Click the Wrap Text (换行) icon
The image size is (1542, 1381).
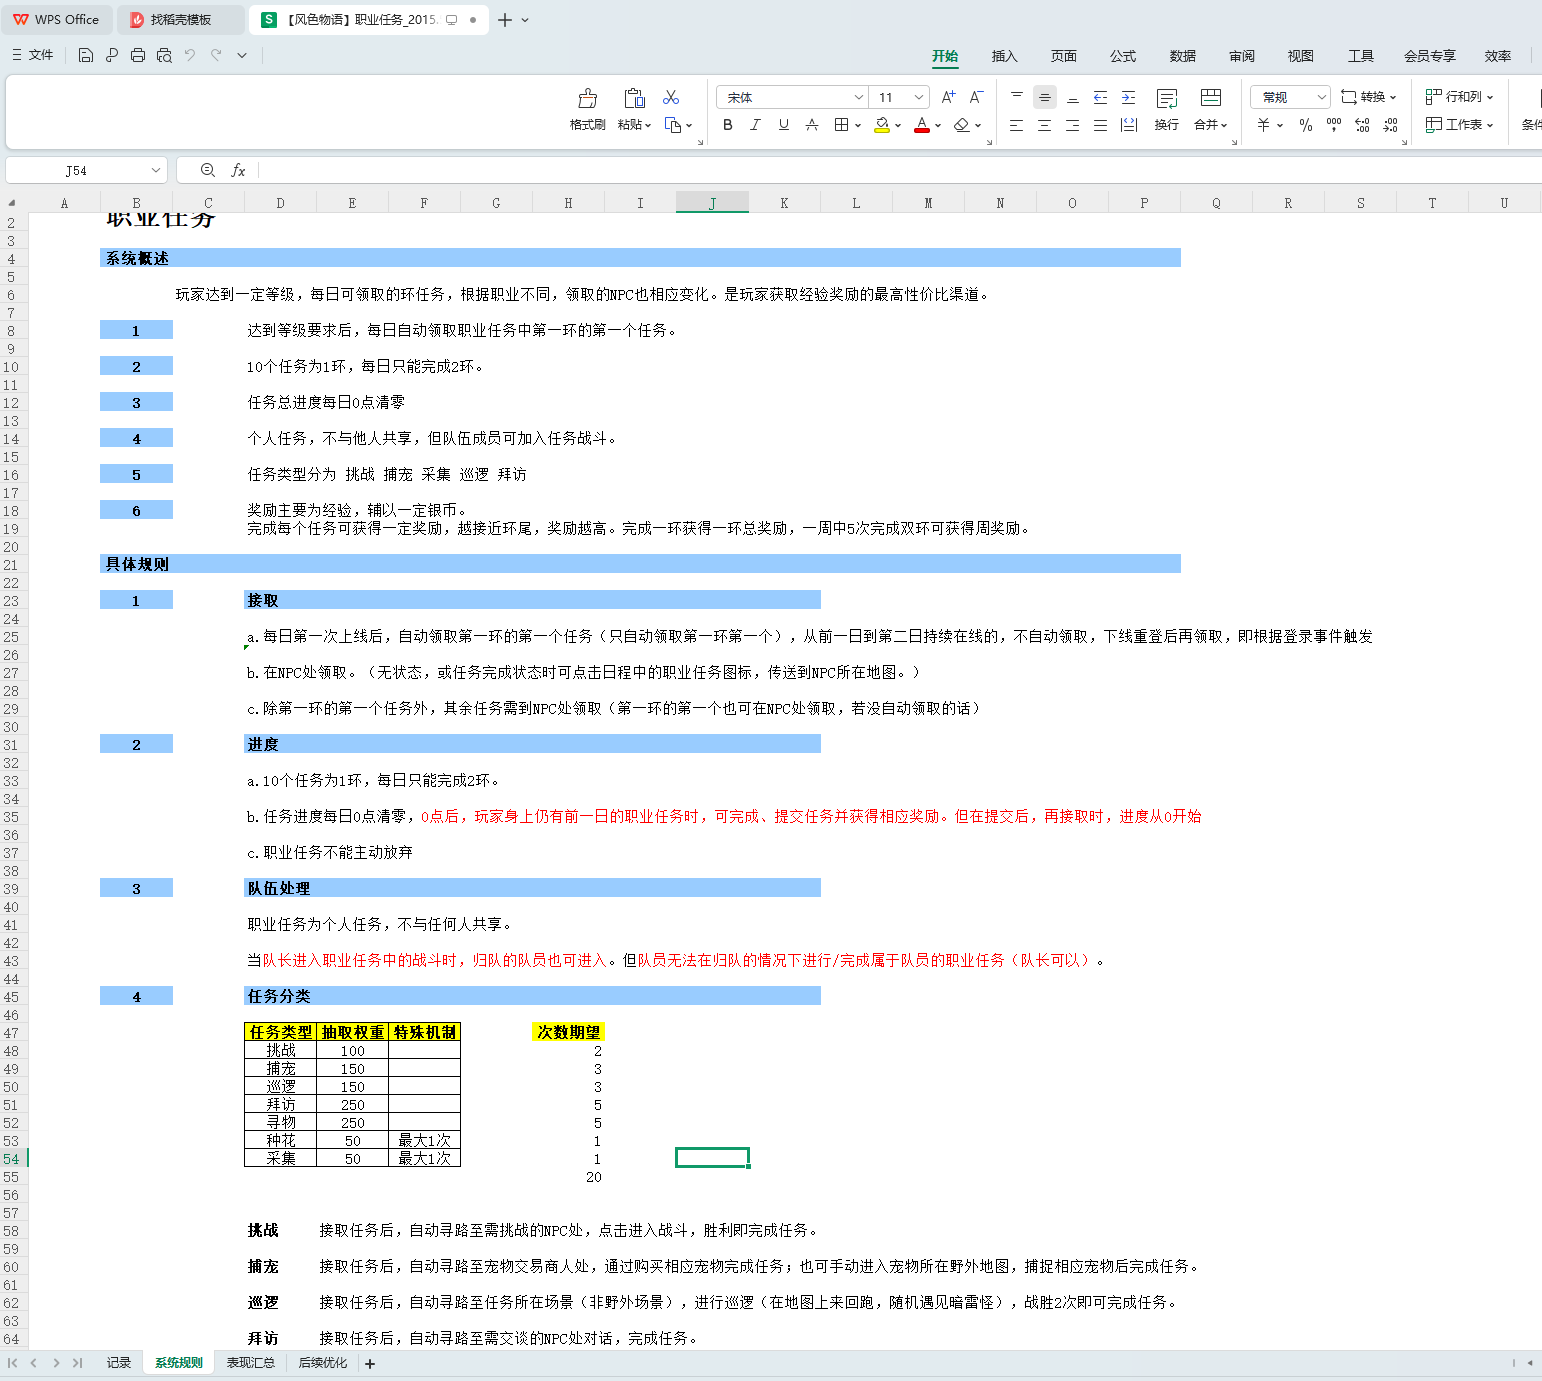pyautogui.click(x=1166, y=100)
